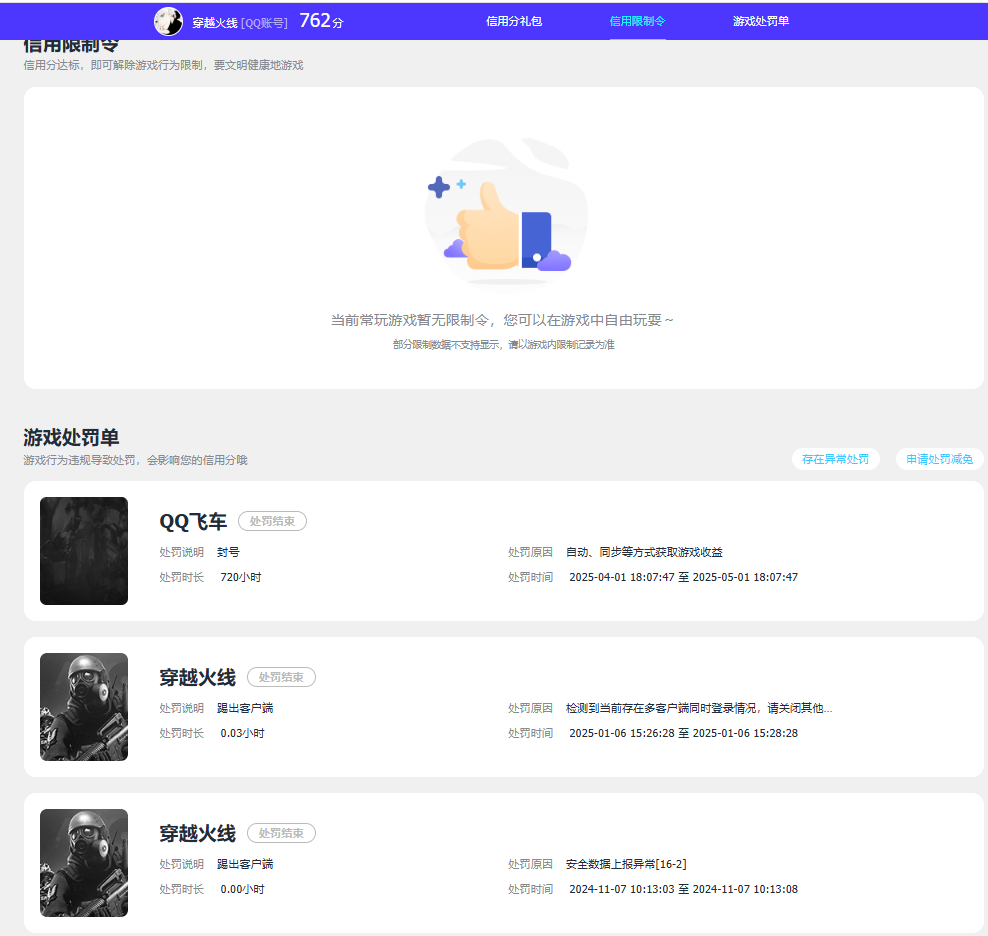Click the 762分 credit score
The width and height of the screenshot is (988, 936).
(321, 21)
